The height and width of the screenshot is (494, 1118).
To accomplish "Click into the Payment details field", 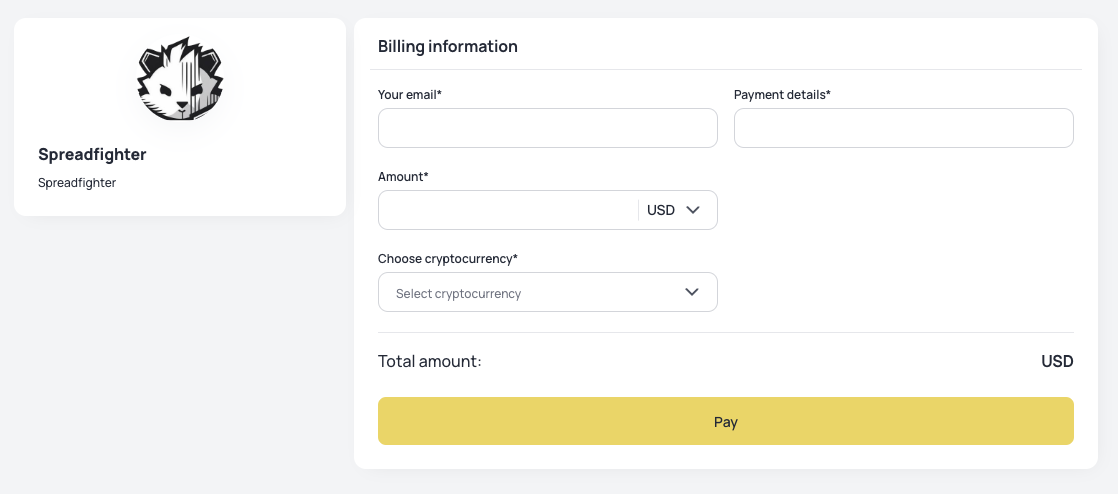I will 903,128.
